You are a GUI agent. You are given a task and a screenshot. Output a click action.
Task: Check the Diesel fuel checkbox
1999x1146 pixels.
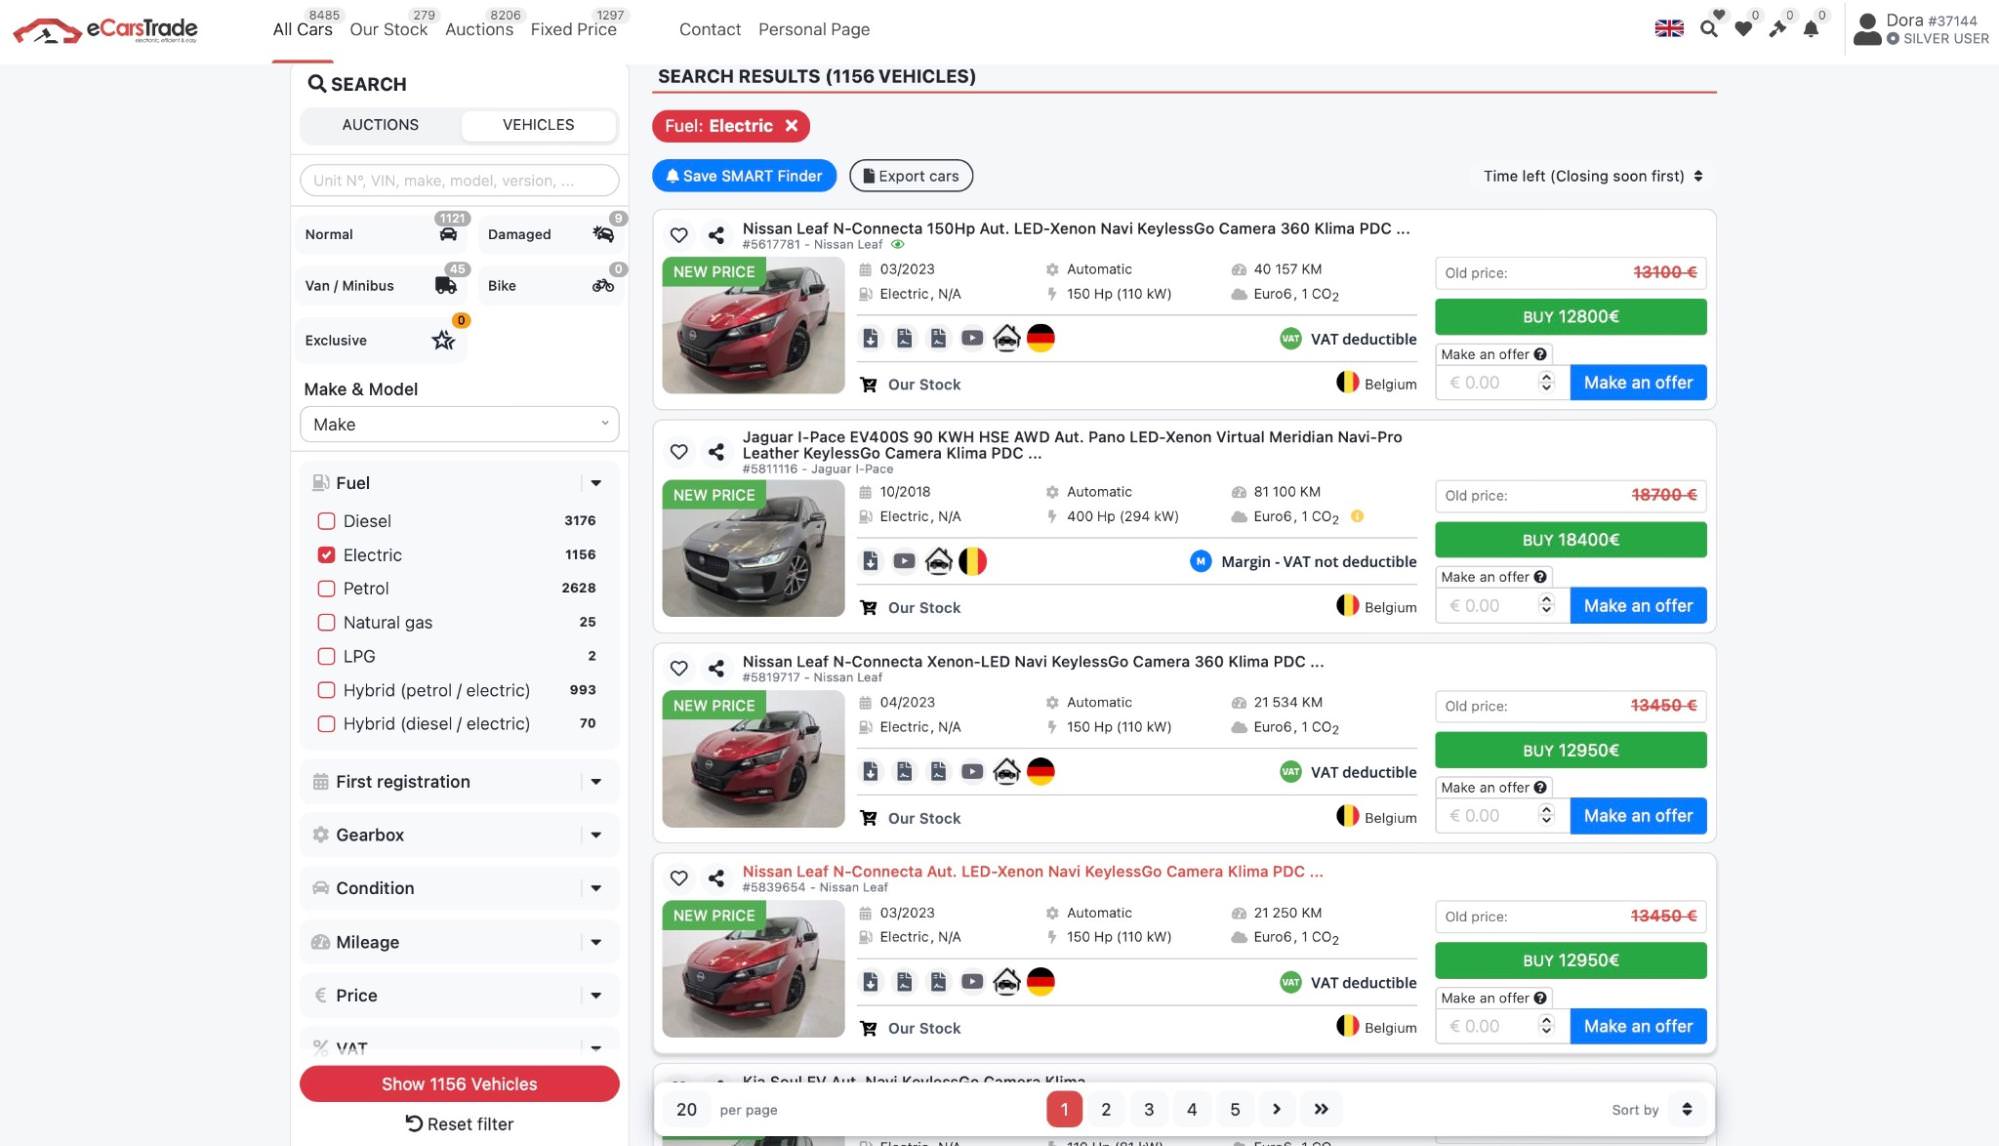click(x=326, y=521)
